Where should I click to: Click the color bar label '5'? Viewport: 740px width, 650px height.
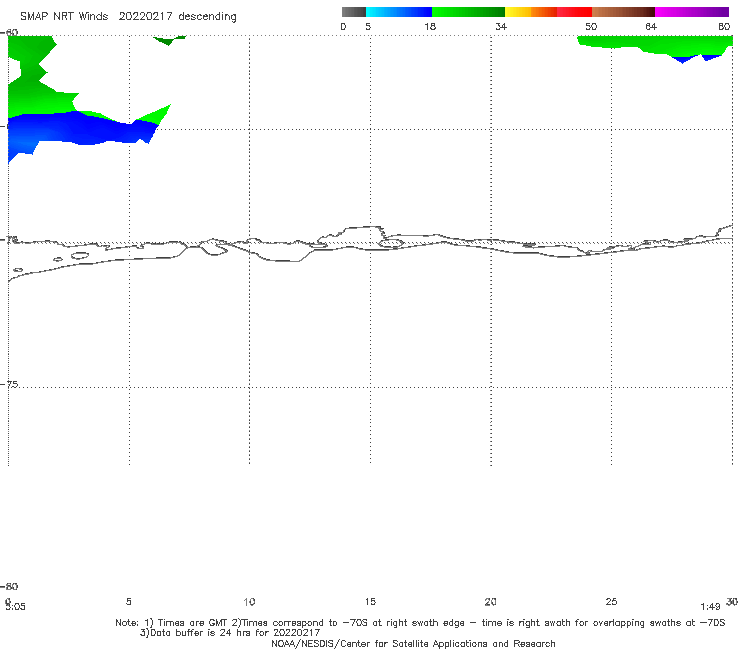[x=368, y=26]
